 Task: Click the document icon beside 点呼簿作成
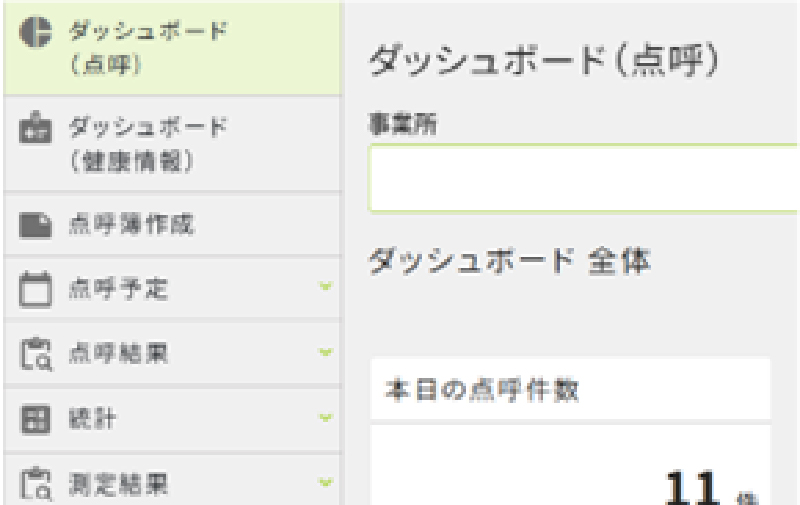35,225
